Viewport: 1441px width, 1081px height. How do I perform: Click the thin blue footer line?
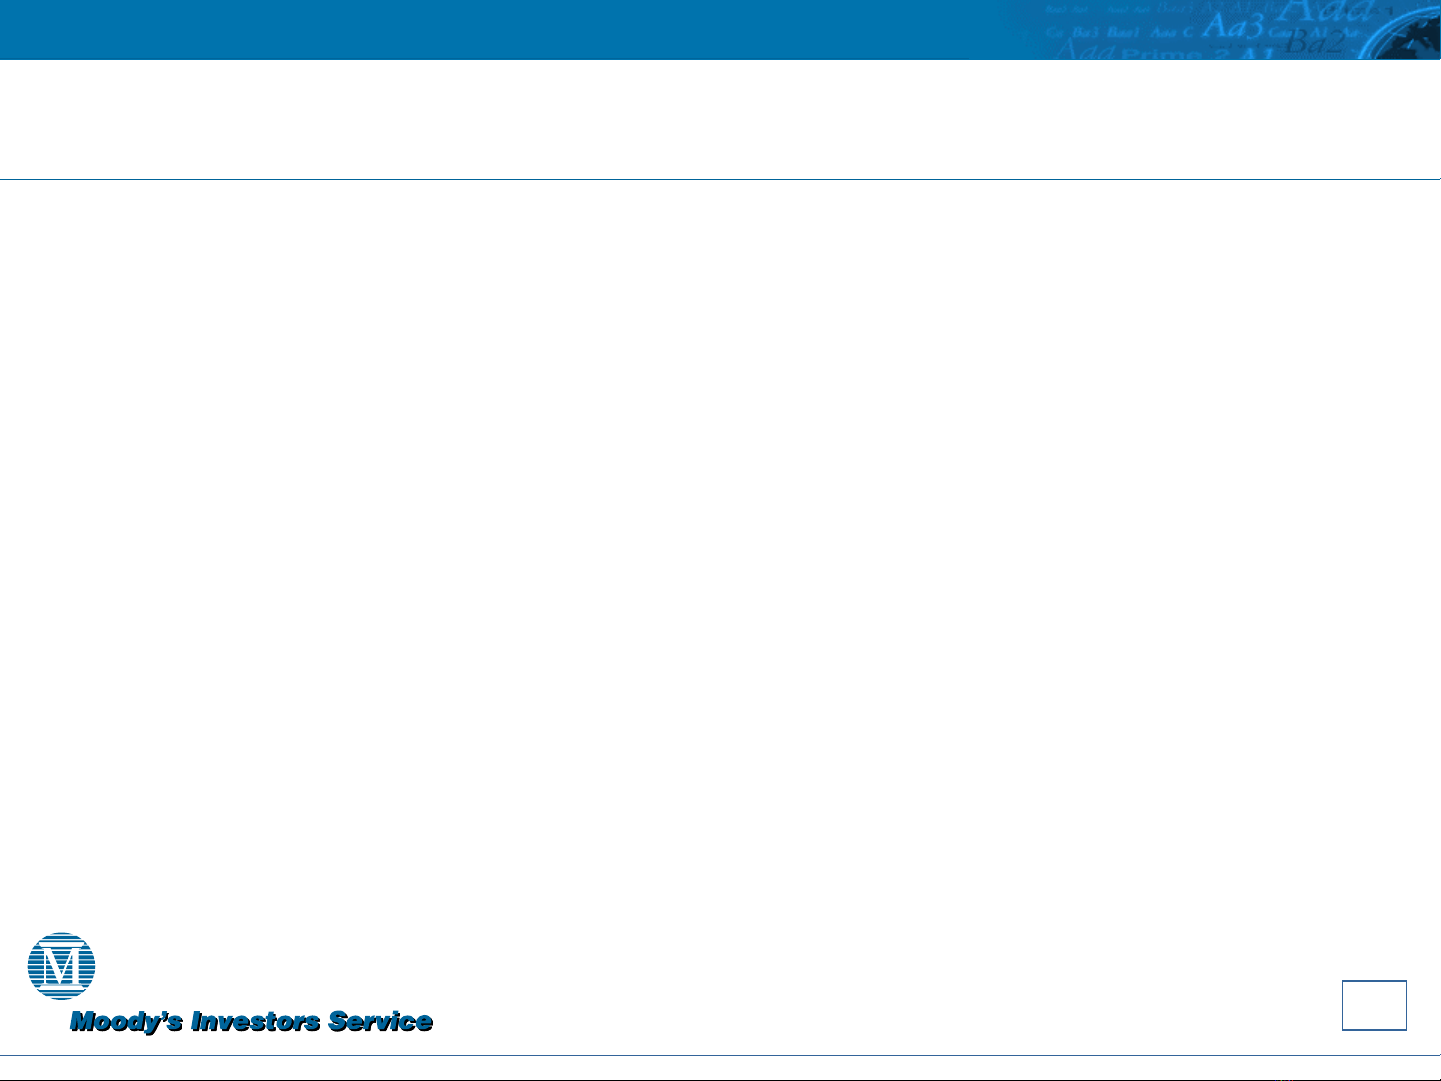720,1056
